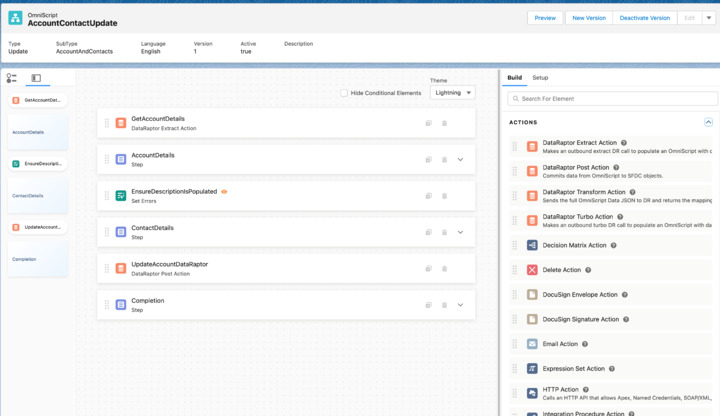Click the Preview button
Image resolution: width=720 pixels, height=416 pixels.
[x=545, y=18]
